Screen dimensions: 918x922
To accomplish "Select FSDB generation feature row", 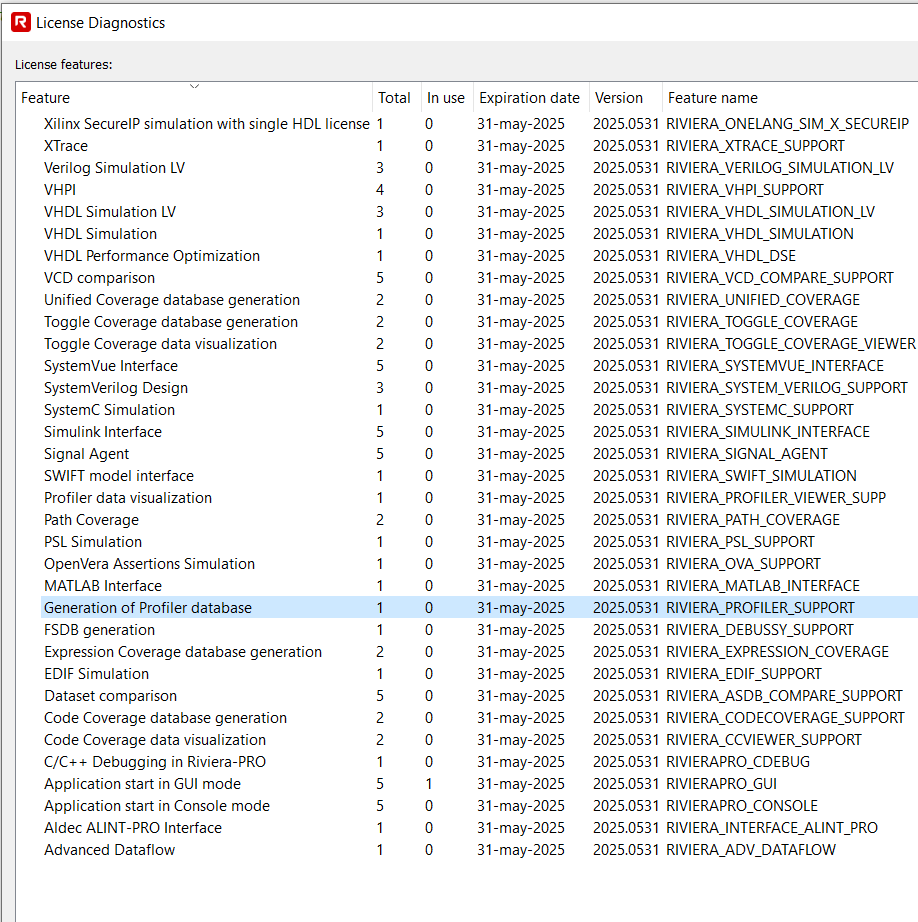I will [x=99, y=630].
